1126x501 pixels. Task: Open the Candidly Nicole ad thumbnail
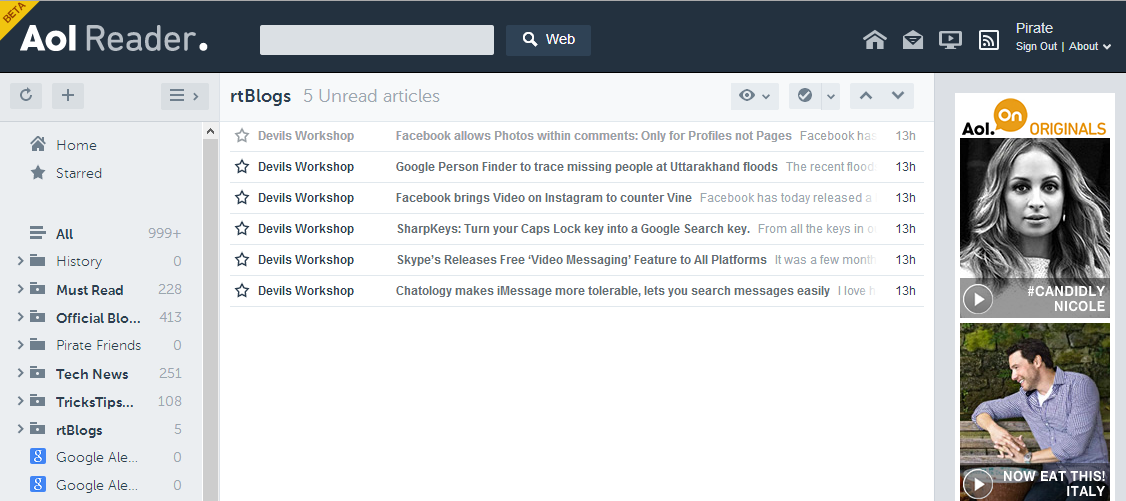point(1034,228)
